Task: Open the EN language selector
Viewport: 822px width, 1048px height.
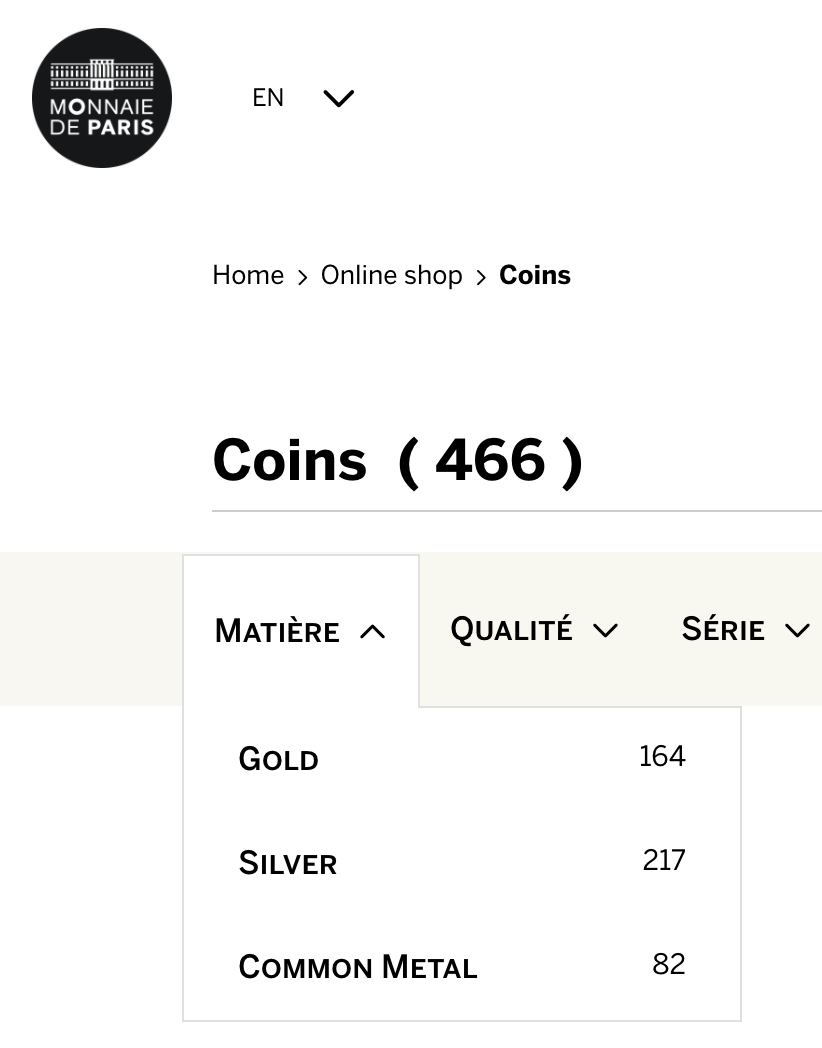Action: pos(268,98)
